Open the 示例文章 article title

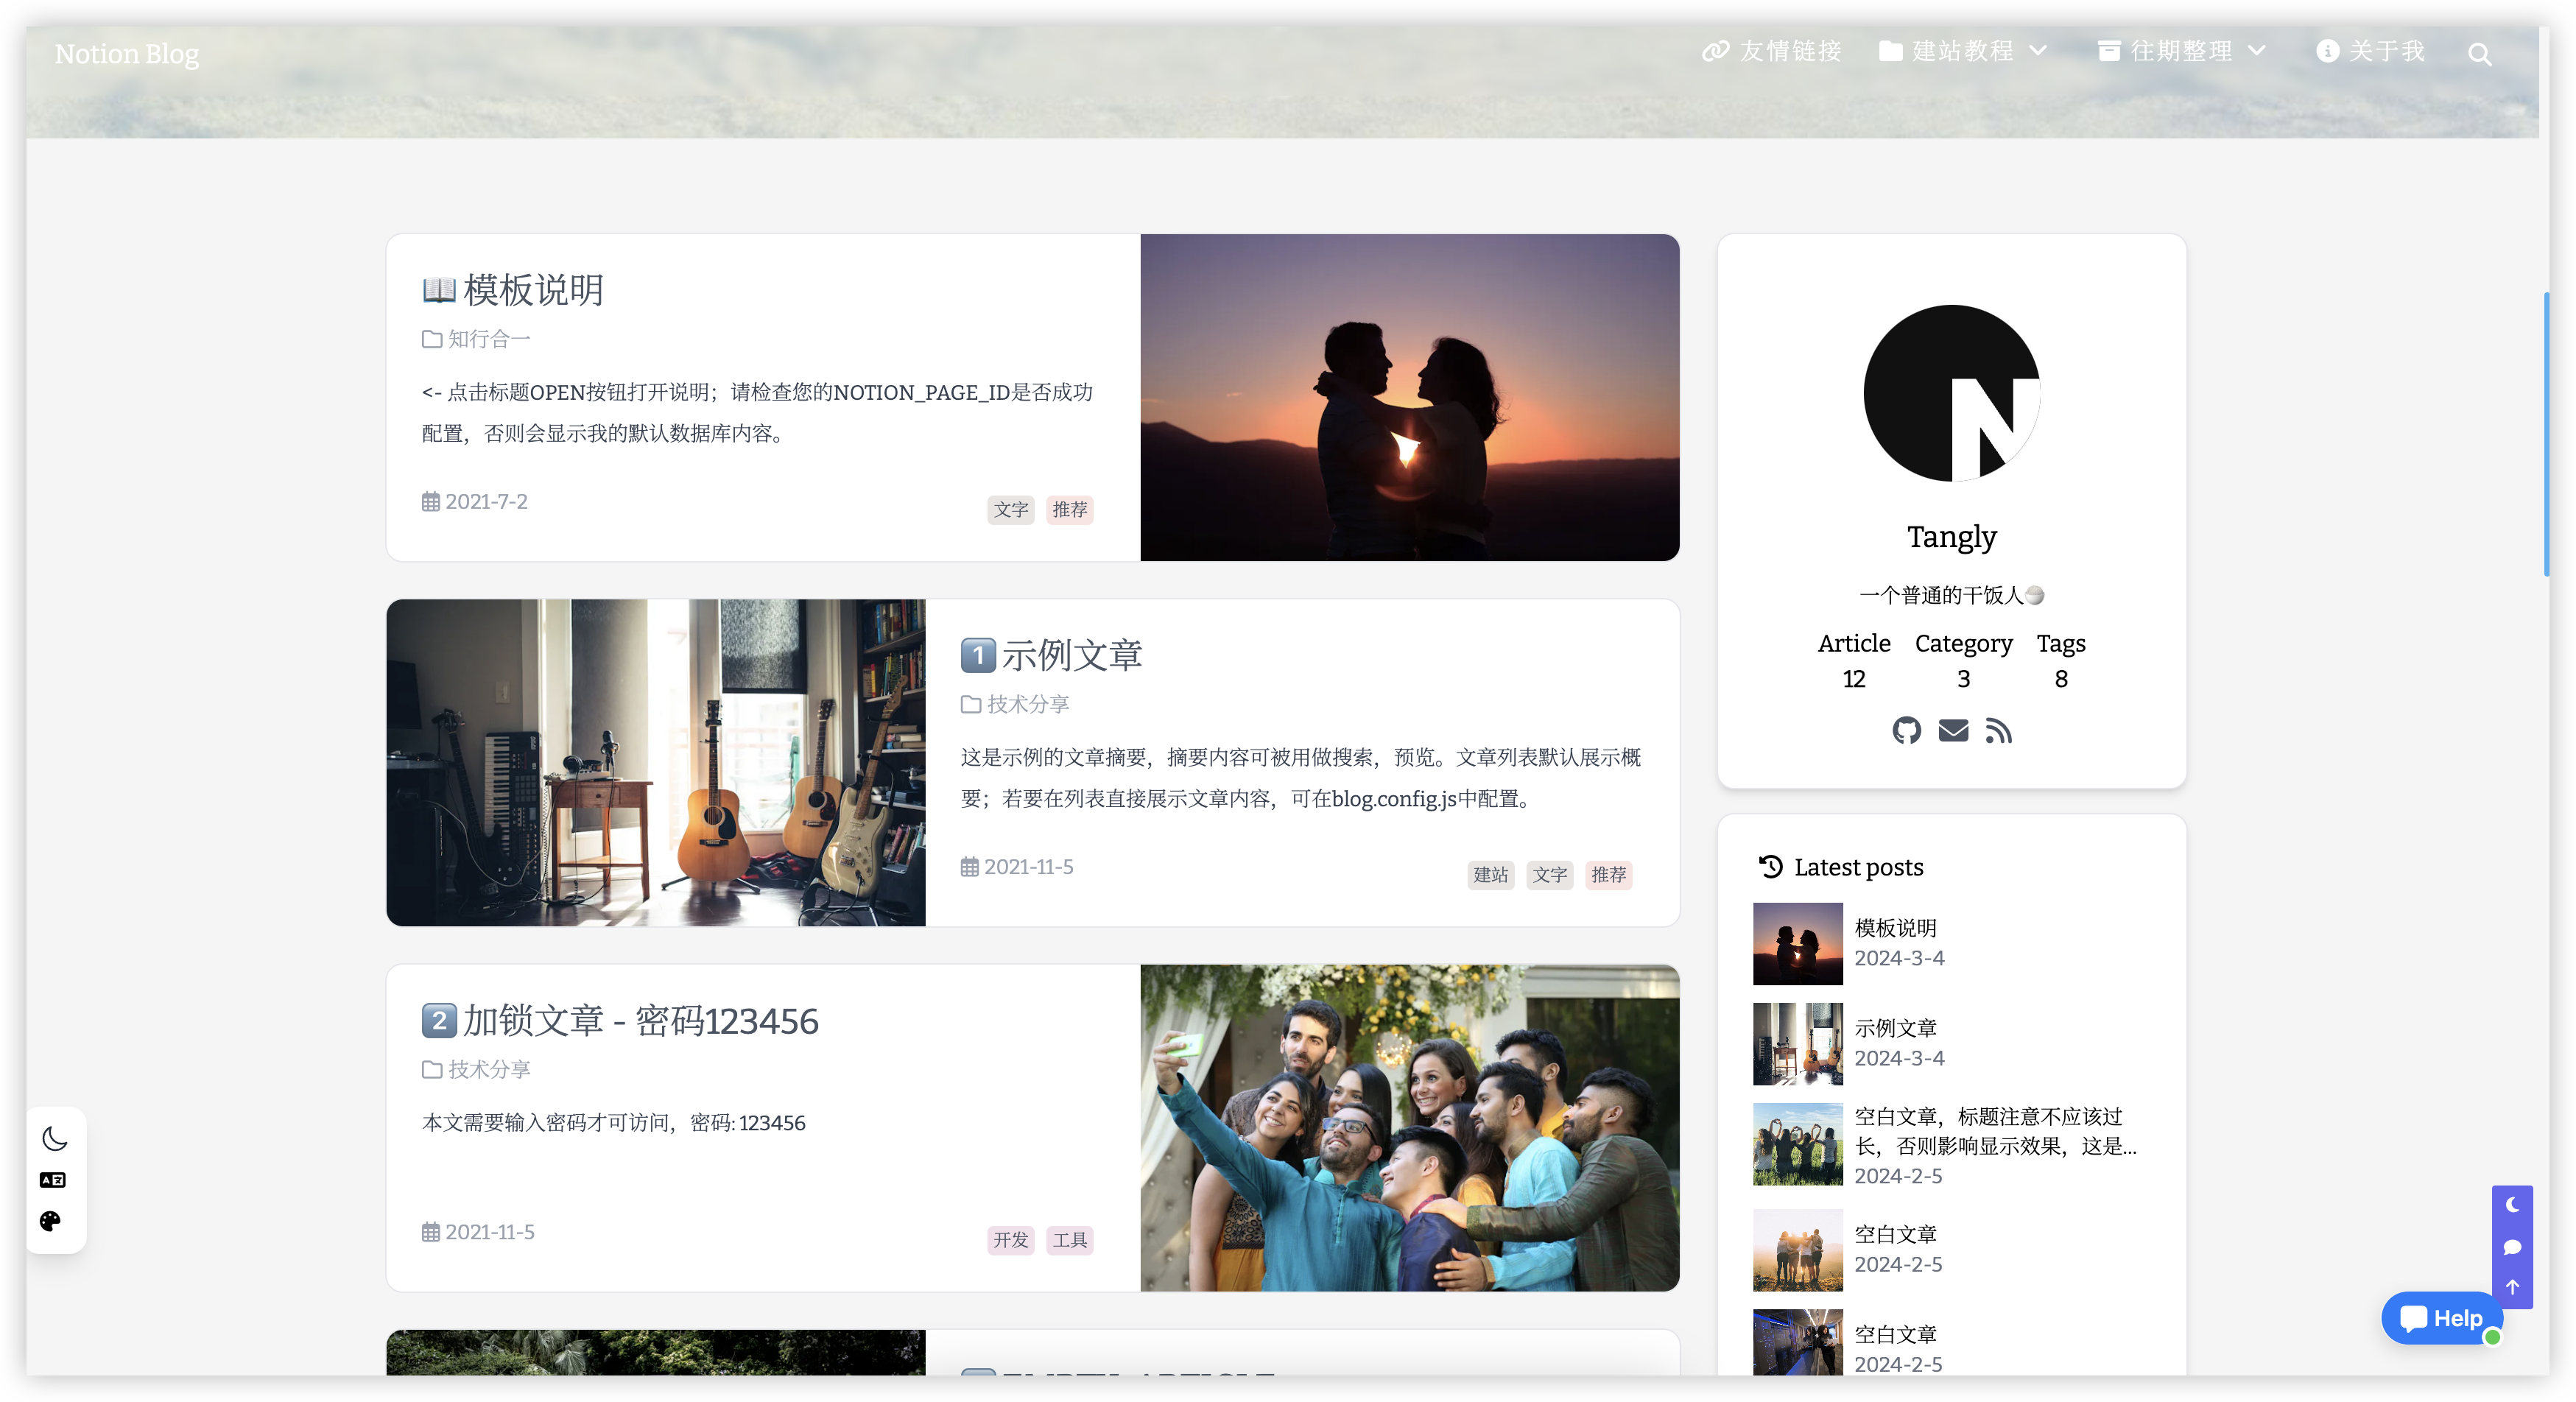coord(1072,655)
